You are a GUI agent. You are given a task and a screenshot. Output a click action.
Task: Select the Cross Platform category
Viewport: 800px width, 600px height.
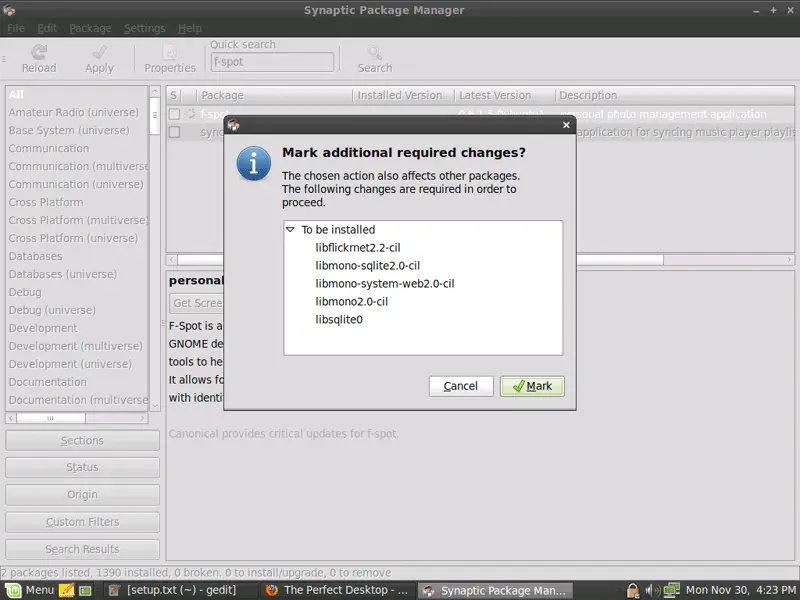click(x=46, y=203)
